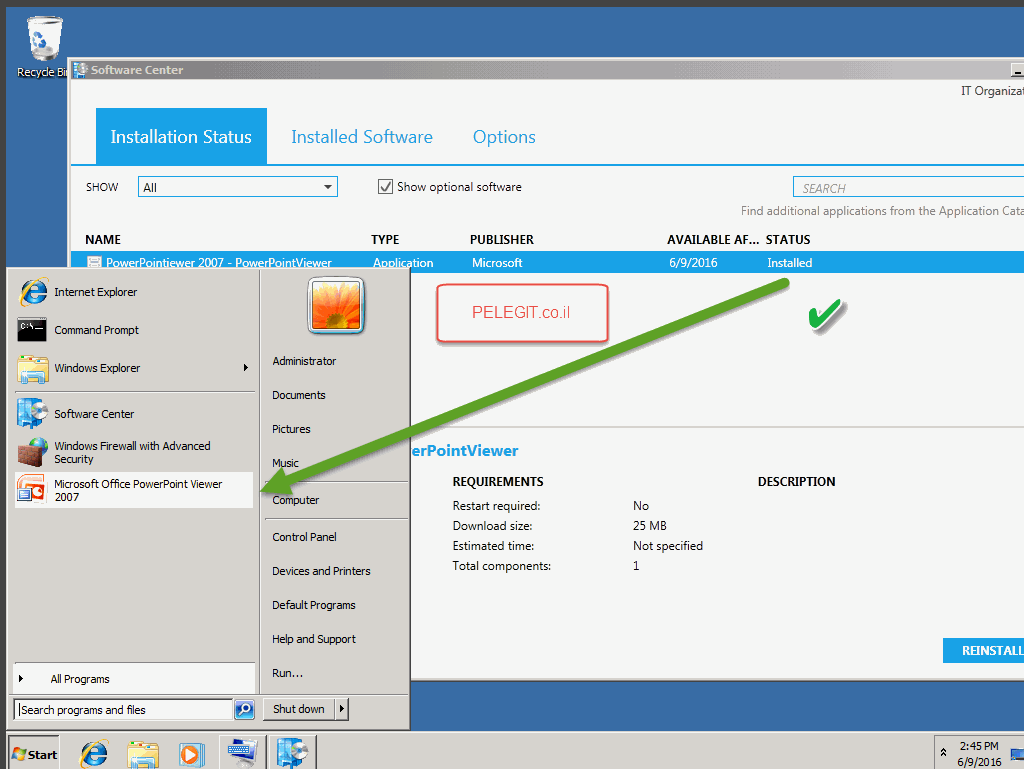
Task: Switch to Software Center taskbar icon
Action: coord(292,753)
